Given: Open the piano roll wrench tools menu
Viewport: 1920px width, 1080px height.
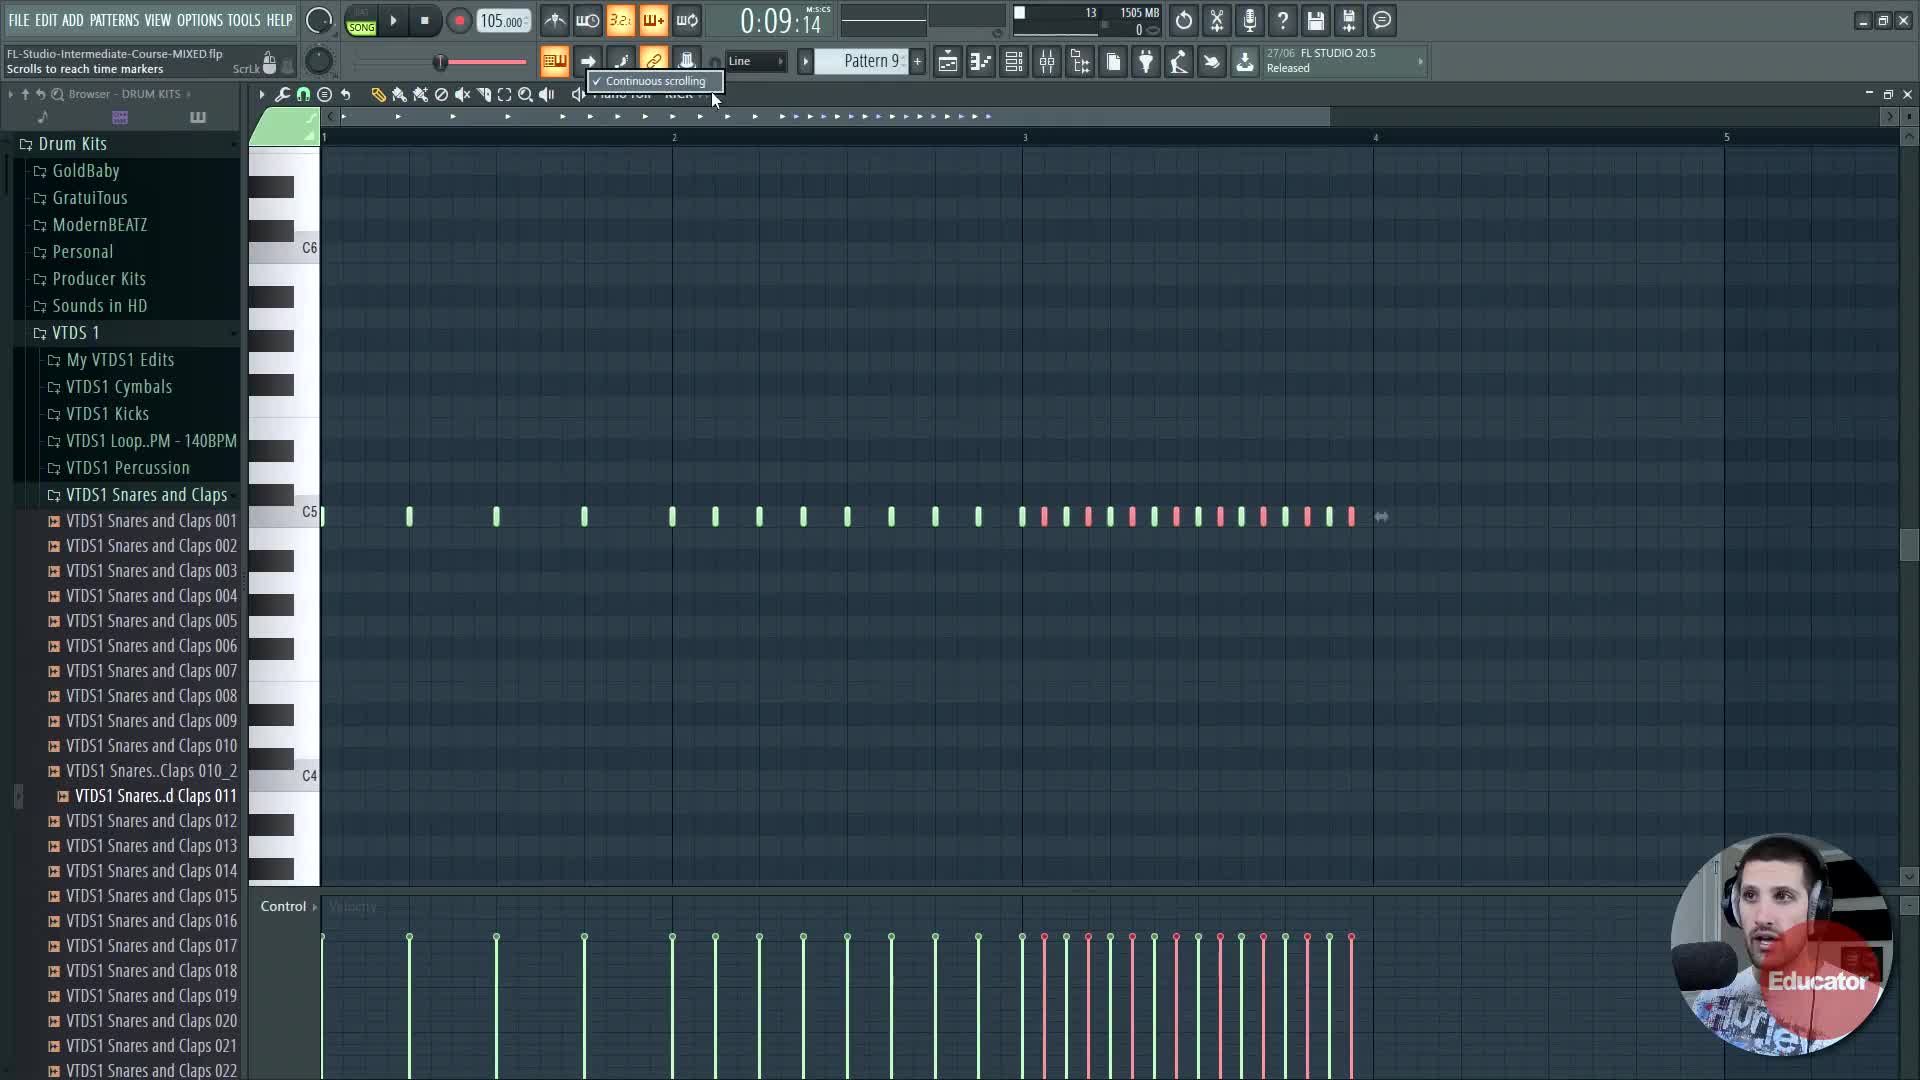Looking at the screenshot, I should pos(282,94).
